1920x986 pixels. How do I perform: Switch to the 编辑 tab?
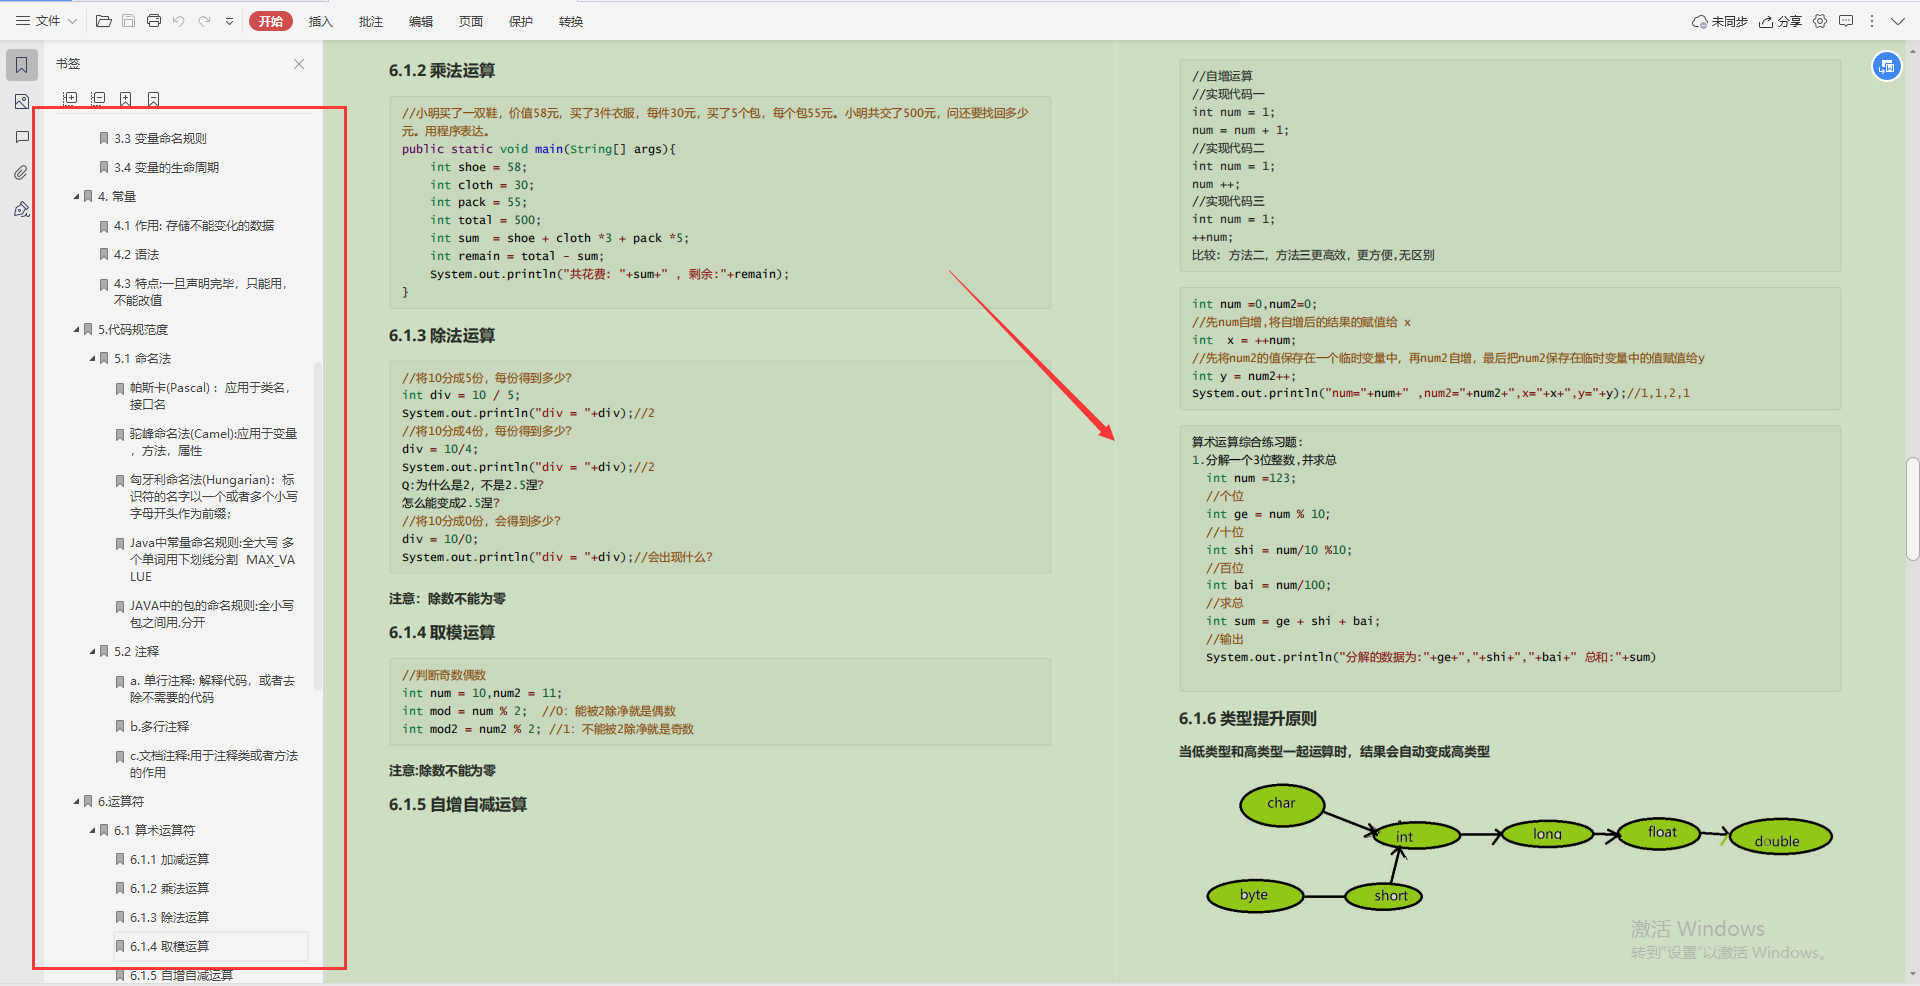click(420, 21)
